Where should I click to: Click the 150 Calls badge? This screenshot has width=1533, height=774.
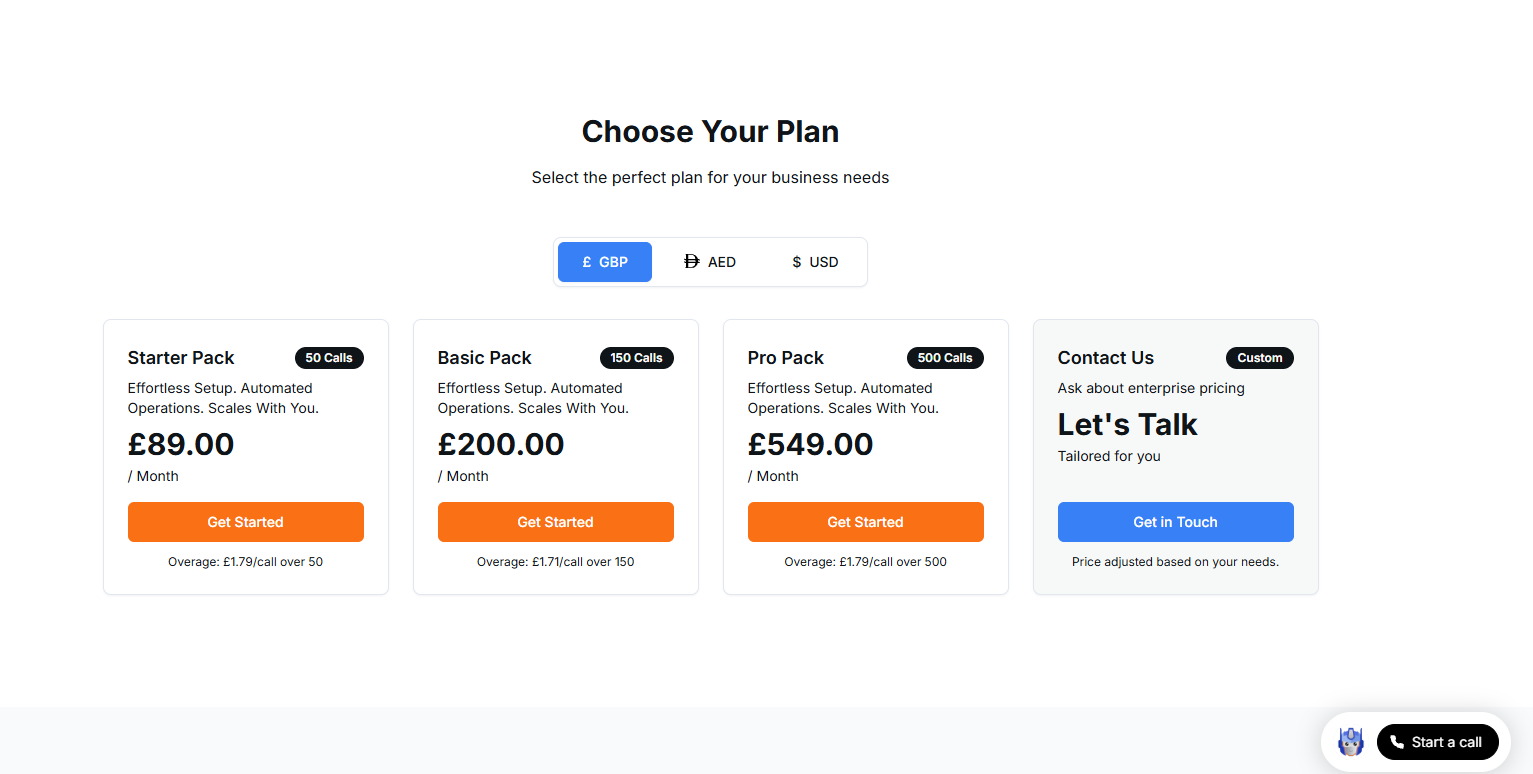[636, 358]
